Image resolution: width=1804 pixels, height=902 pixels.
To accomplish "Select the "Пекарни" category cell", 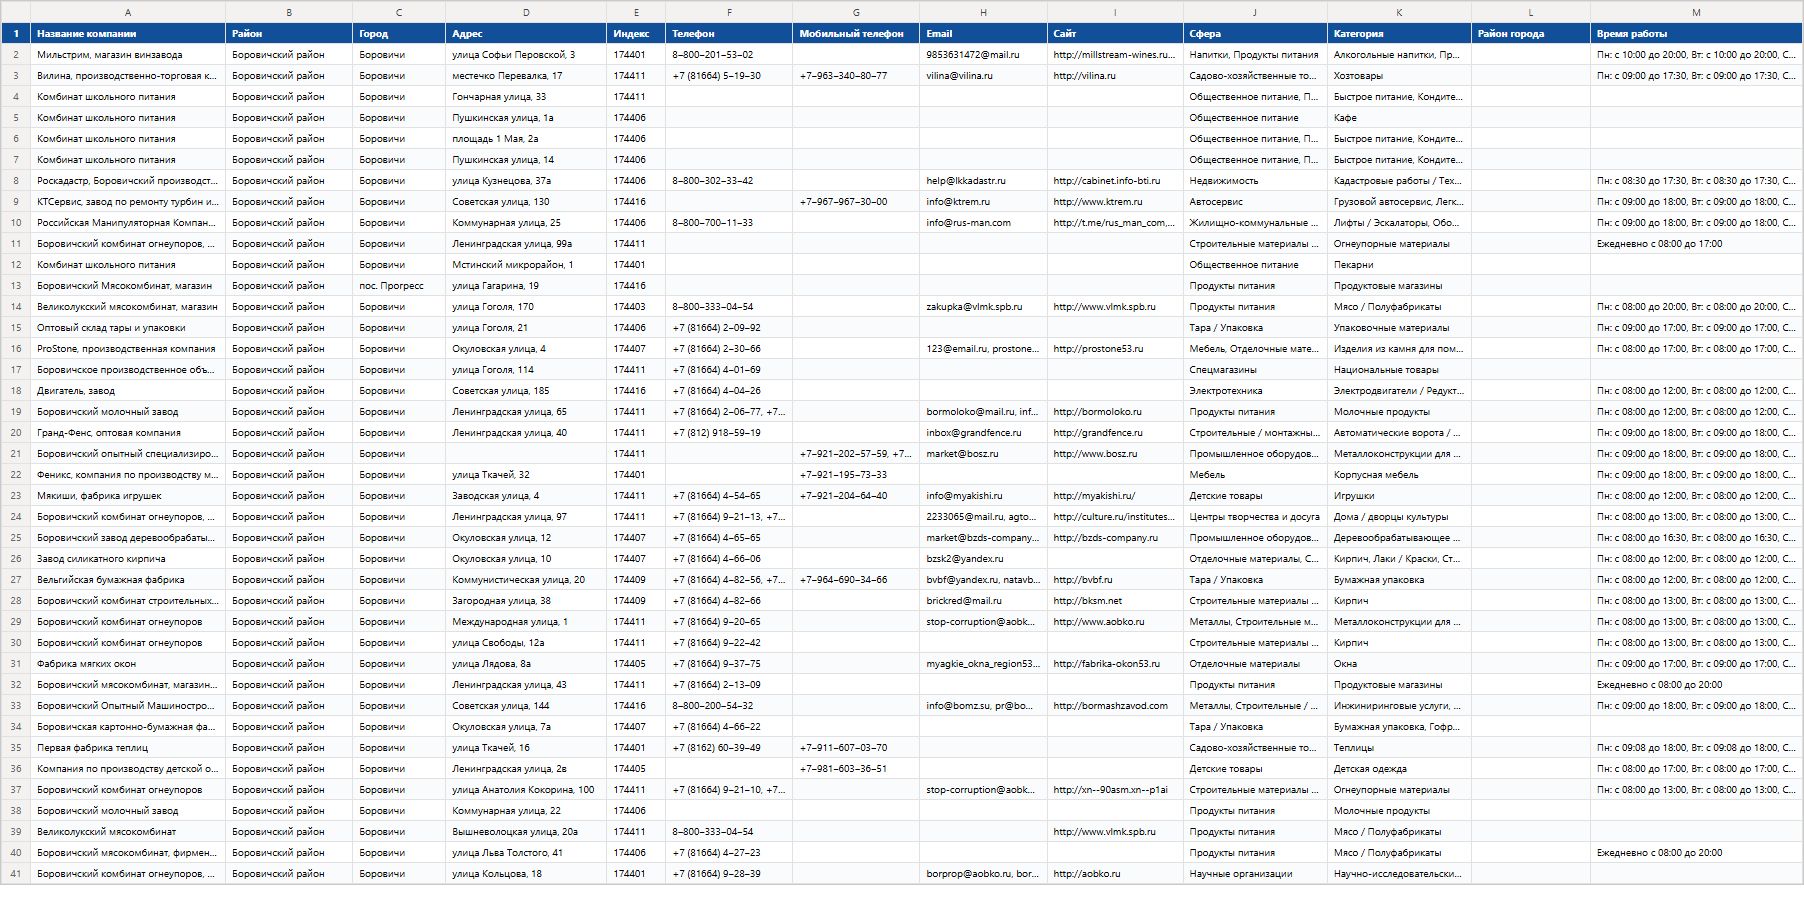I will pos(1399,265).
